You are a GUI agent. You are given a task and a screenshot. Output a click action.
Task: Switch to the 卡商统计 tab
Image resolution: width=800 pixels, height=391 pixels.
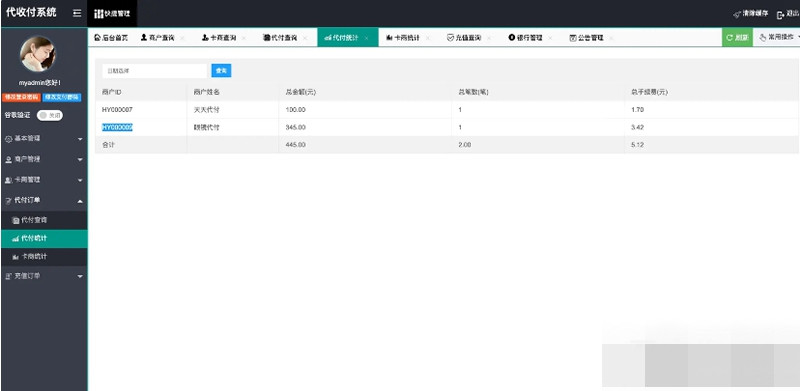(403, 38)
